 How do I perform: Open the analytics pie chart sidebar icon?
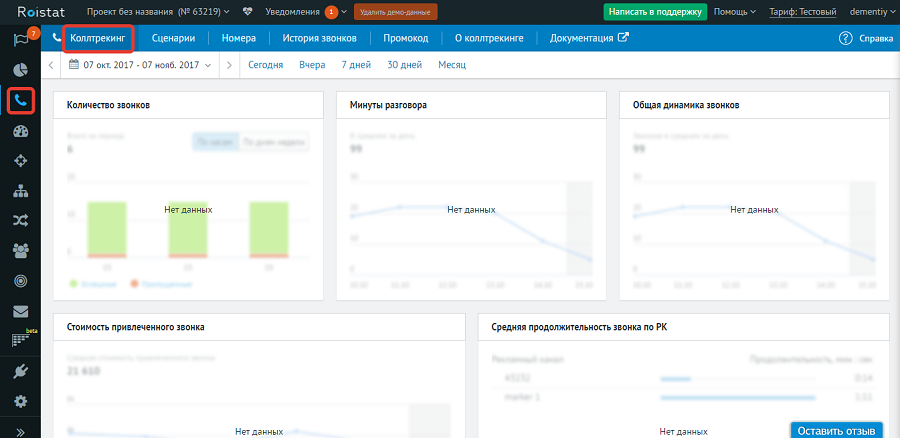point(20,70)
